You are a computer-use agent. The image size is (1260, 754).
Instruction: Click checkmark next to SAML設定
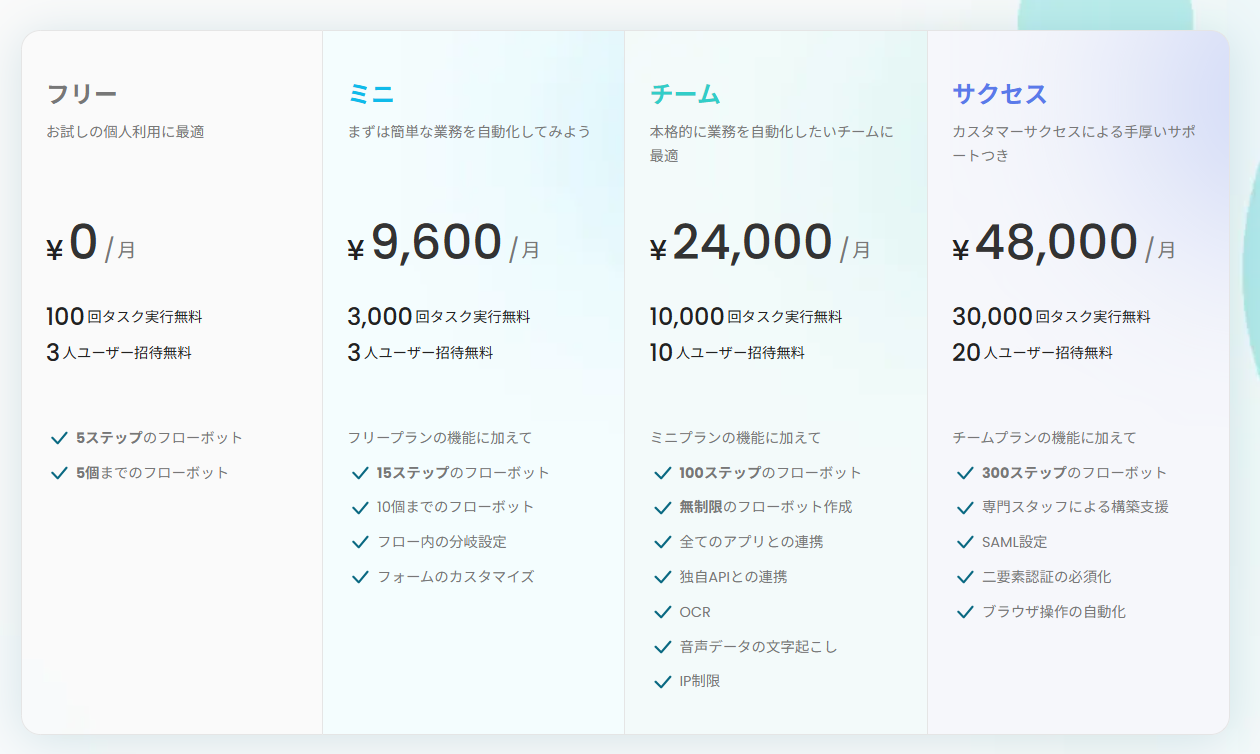pos(965,542)
